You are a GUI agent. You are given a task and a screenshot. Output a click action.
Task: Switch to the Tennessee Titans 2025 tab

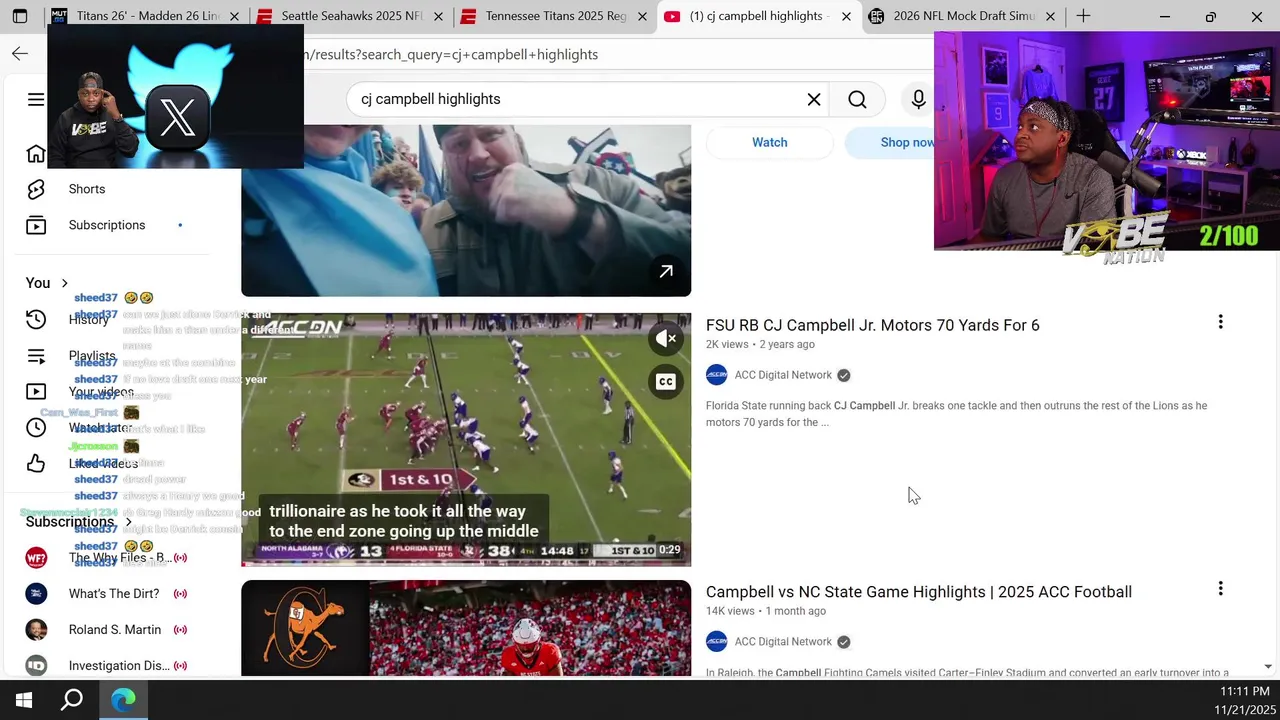coord(555,16)
